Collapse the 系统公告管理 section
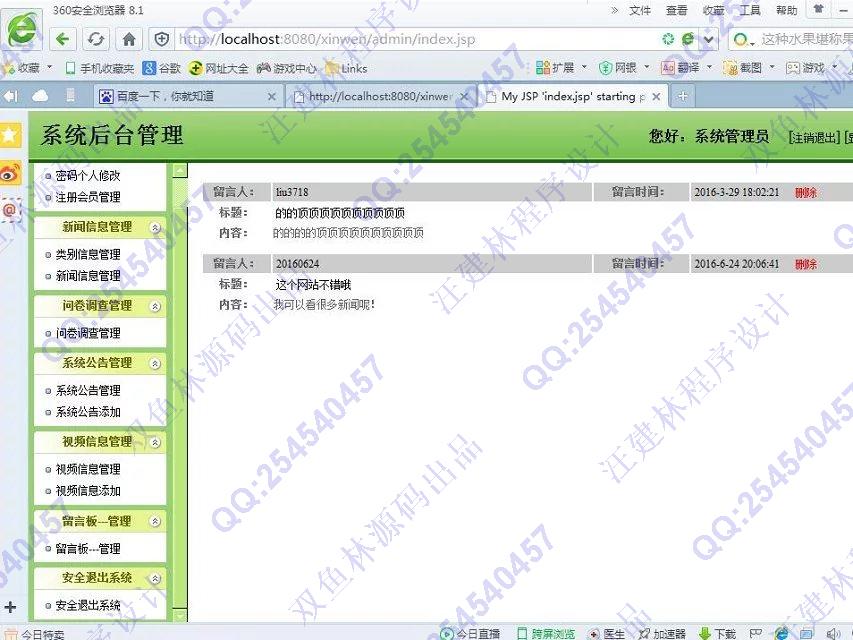853x640 pixels. (x=155, y=364)
